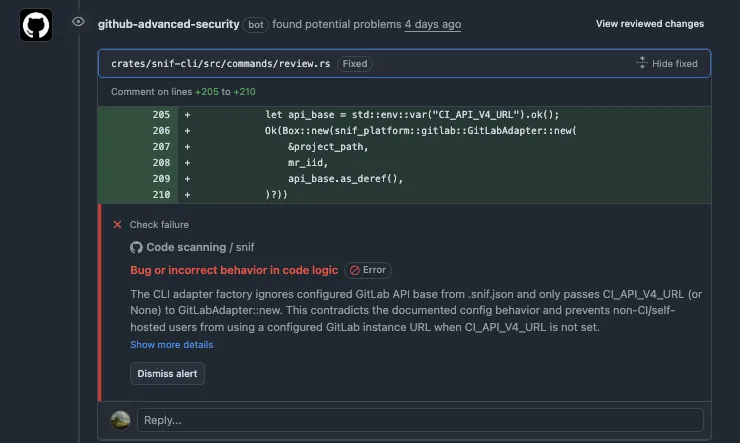This screenshot has height=443, width=740.
Task: Click code line 'mr_iid,'
Action: coord(308,163)
